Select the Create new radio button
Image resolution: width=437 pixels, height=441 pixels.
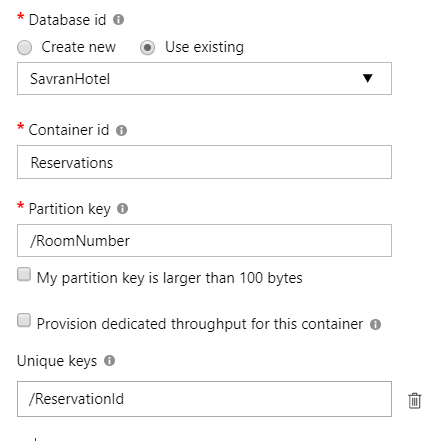(25, 48)
